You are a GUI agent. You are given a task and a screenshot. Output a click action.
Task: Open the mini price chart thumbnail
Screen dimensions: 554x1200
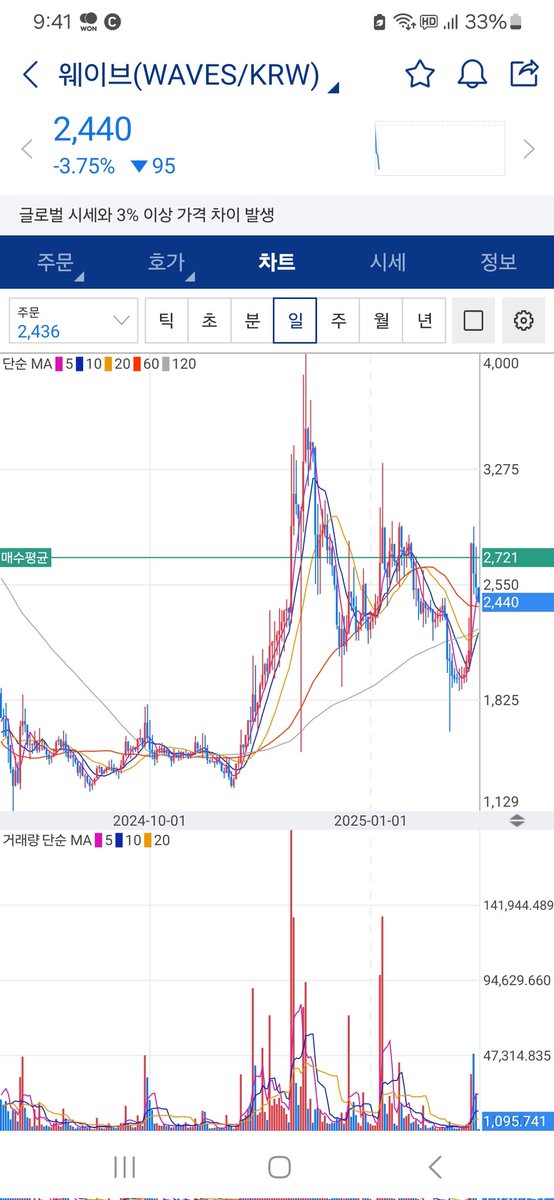tap(440, 150)
